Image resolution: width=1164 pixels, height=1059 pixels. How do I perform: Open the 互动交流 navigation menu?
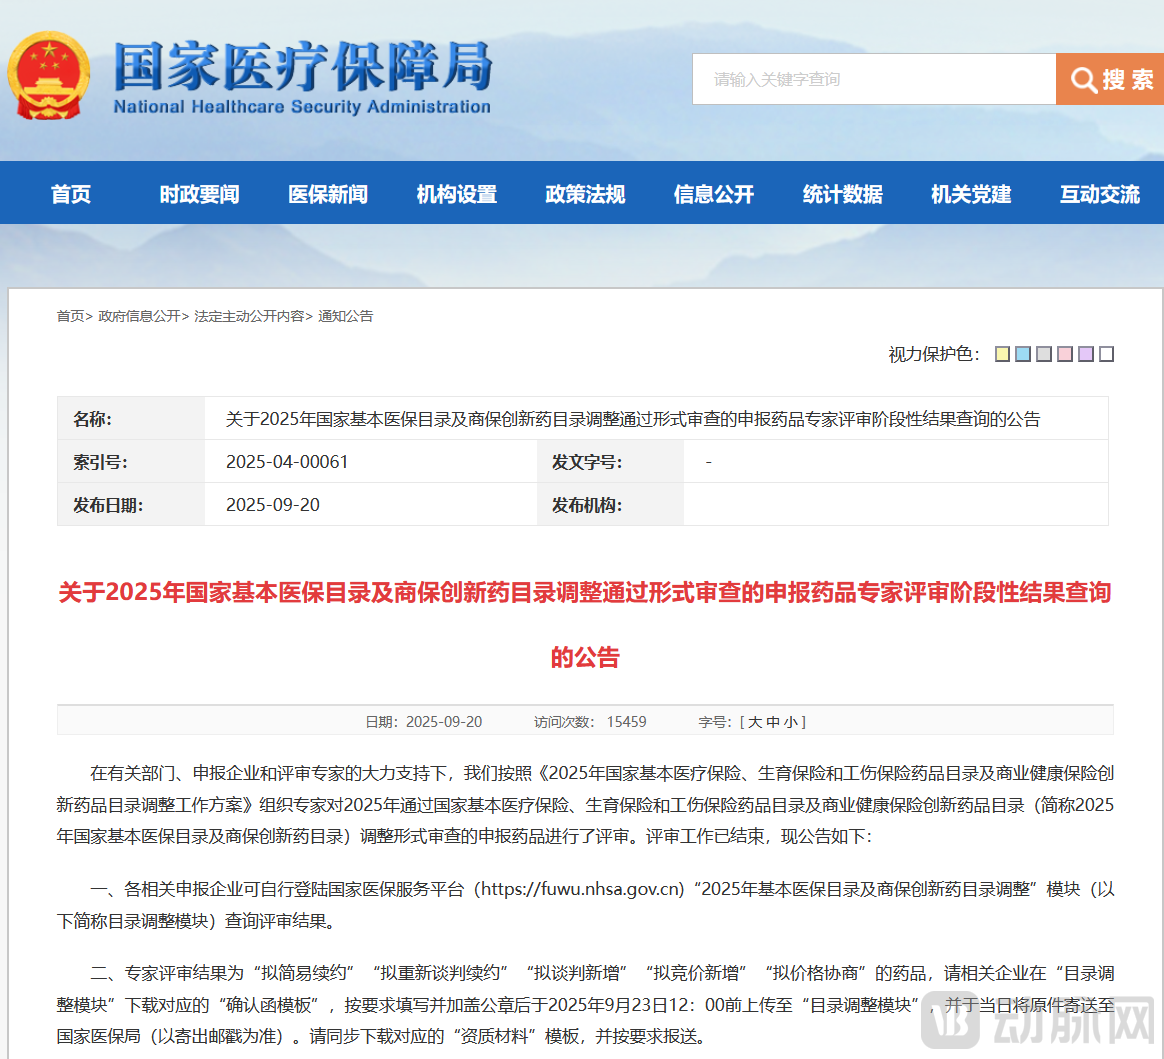pyautogui.click(x=1099, y=195)
